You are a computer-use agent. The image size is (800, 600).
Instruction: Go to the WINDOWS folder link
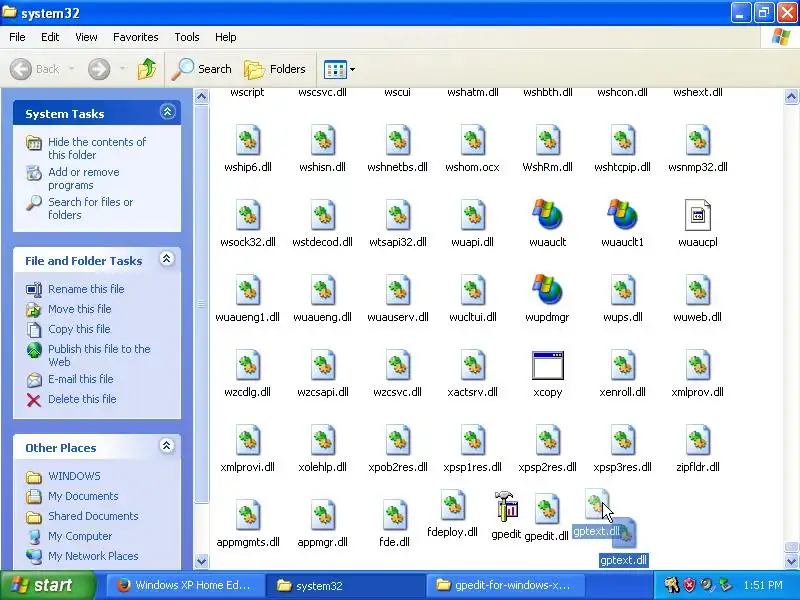tap(74, 476)
